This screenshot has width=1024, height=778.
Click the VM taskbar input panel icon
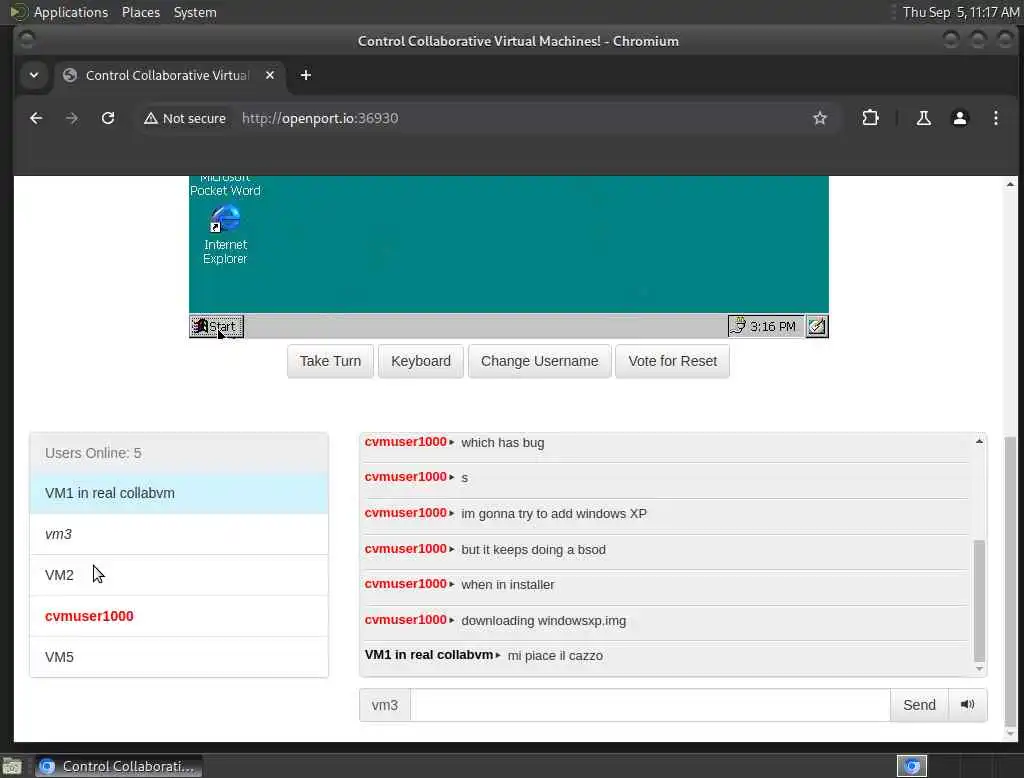816,326
